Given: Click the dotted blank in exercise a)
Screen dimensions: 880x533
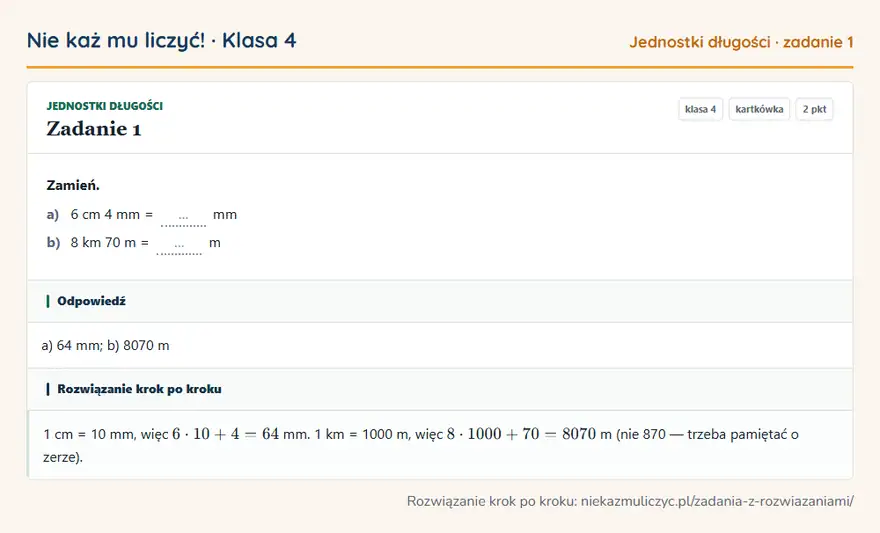Looking at the screenshot, I should pos(184,216).
